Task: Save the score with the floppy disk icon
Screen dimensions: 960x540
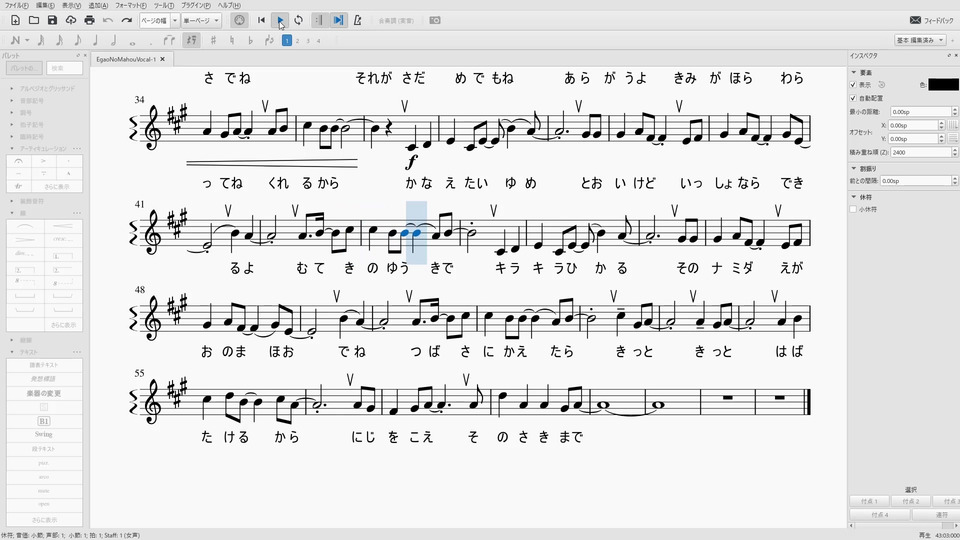Action: pos(52,20)
